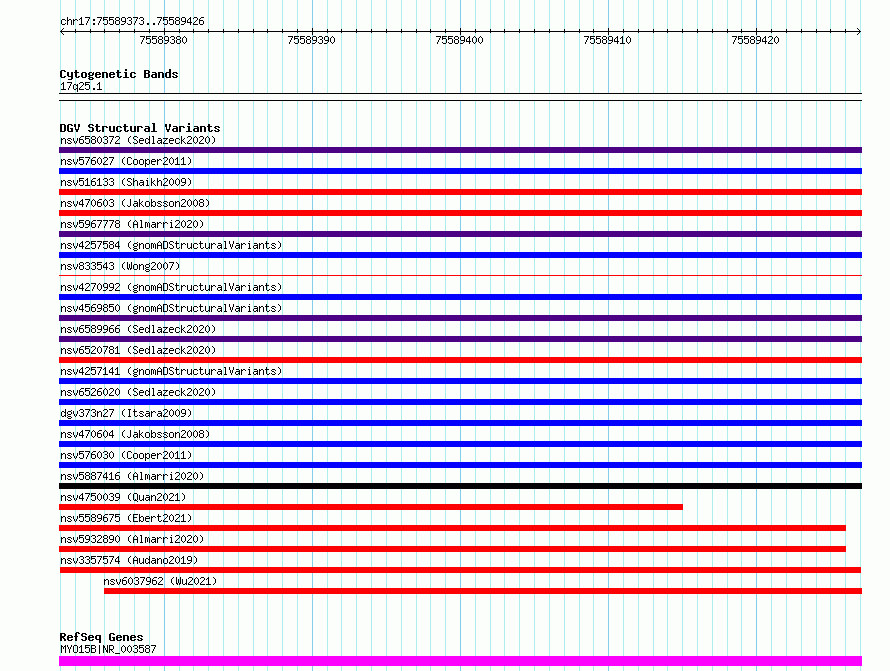Click the nsv833543 (Wong2007) label
Viewport: 890px width, 671px height.
pyautogui.click(x=120, y=266)
